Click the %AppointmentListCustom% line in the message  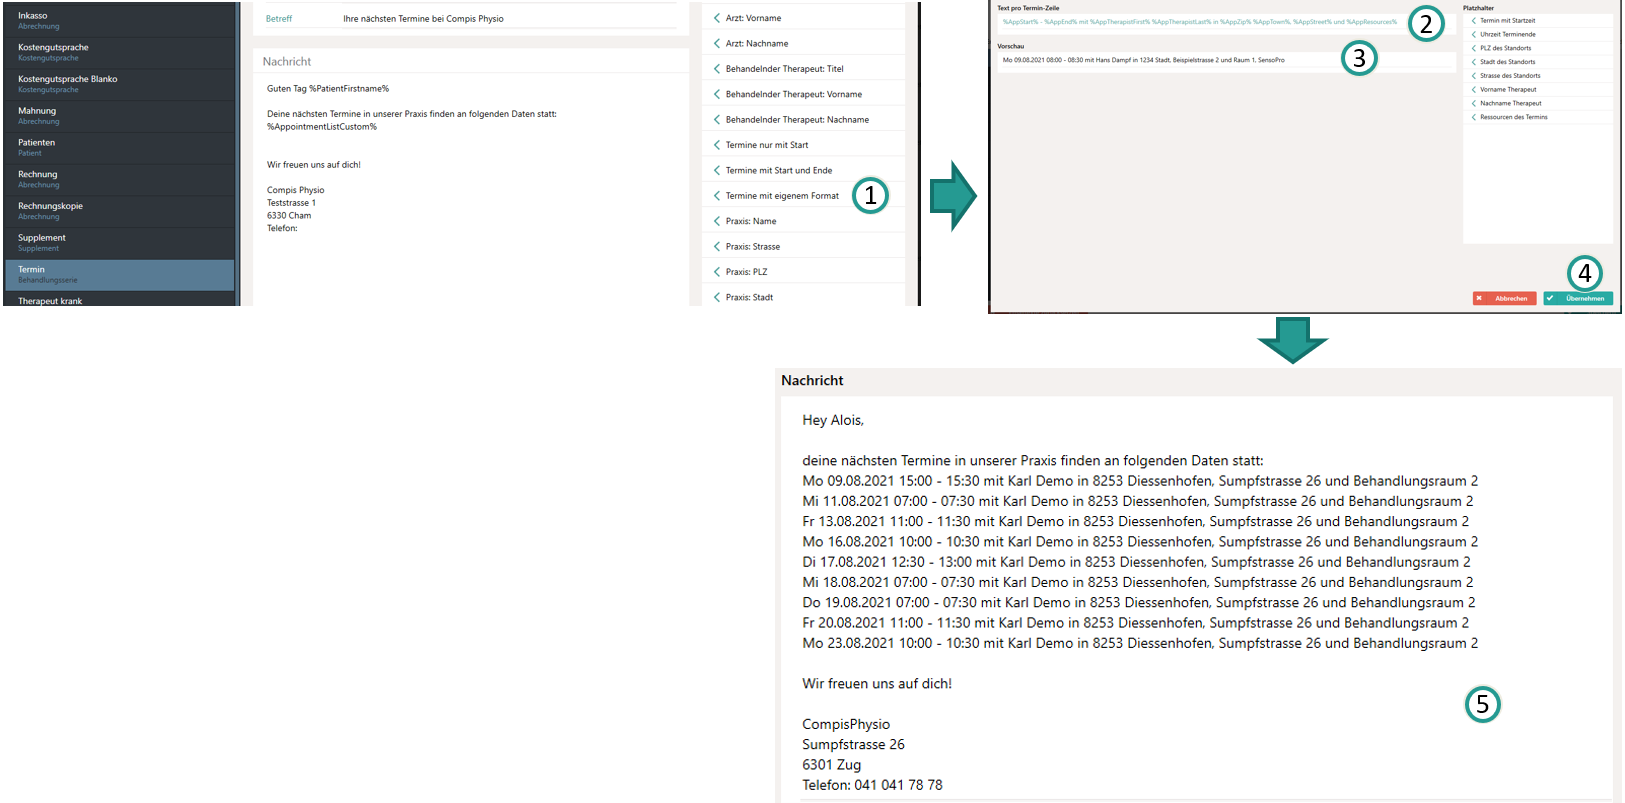click(322, 127)
